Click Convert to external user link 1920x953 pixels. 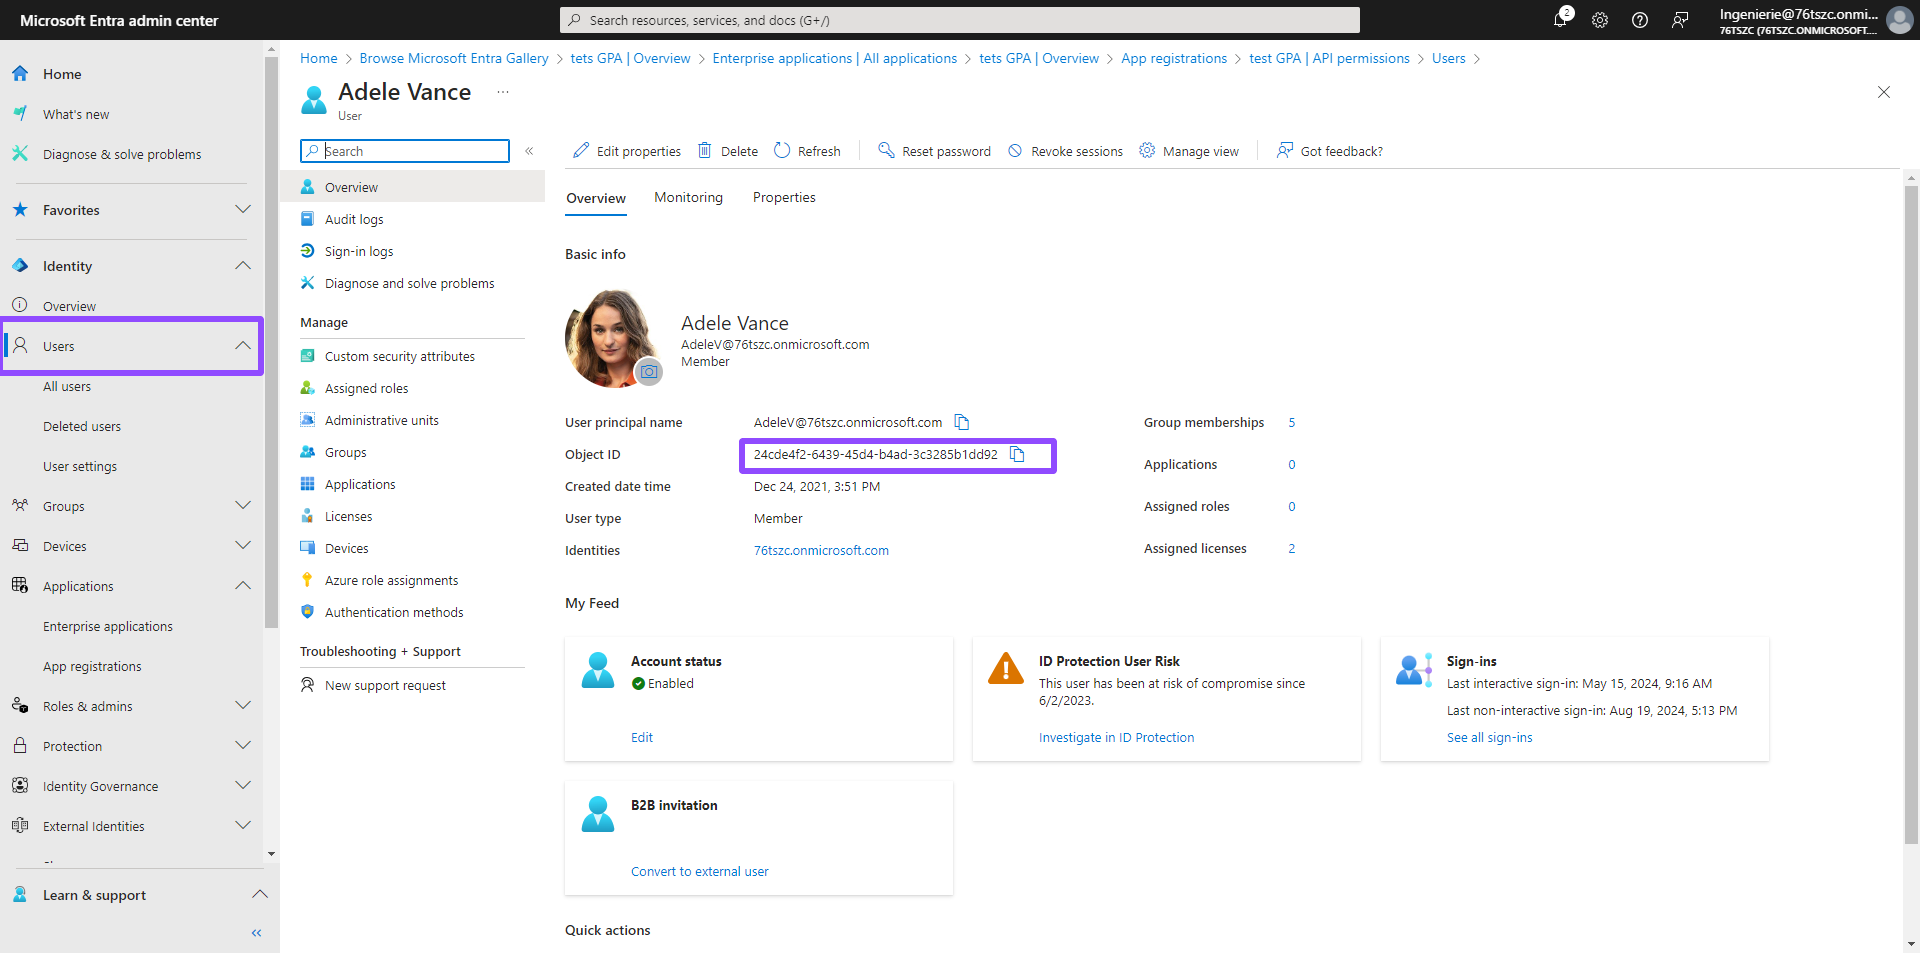[x=700, y=871]
